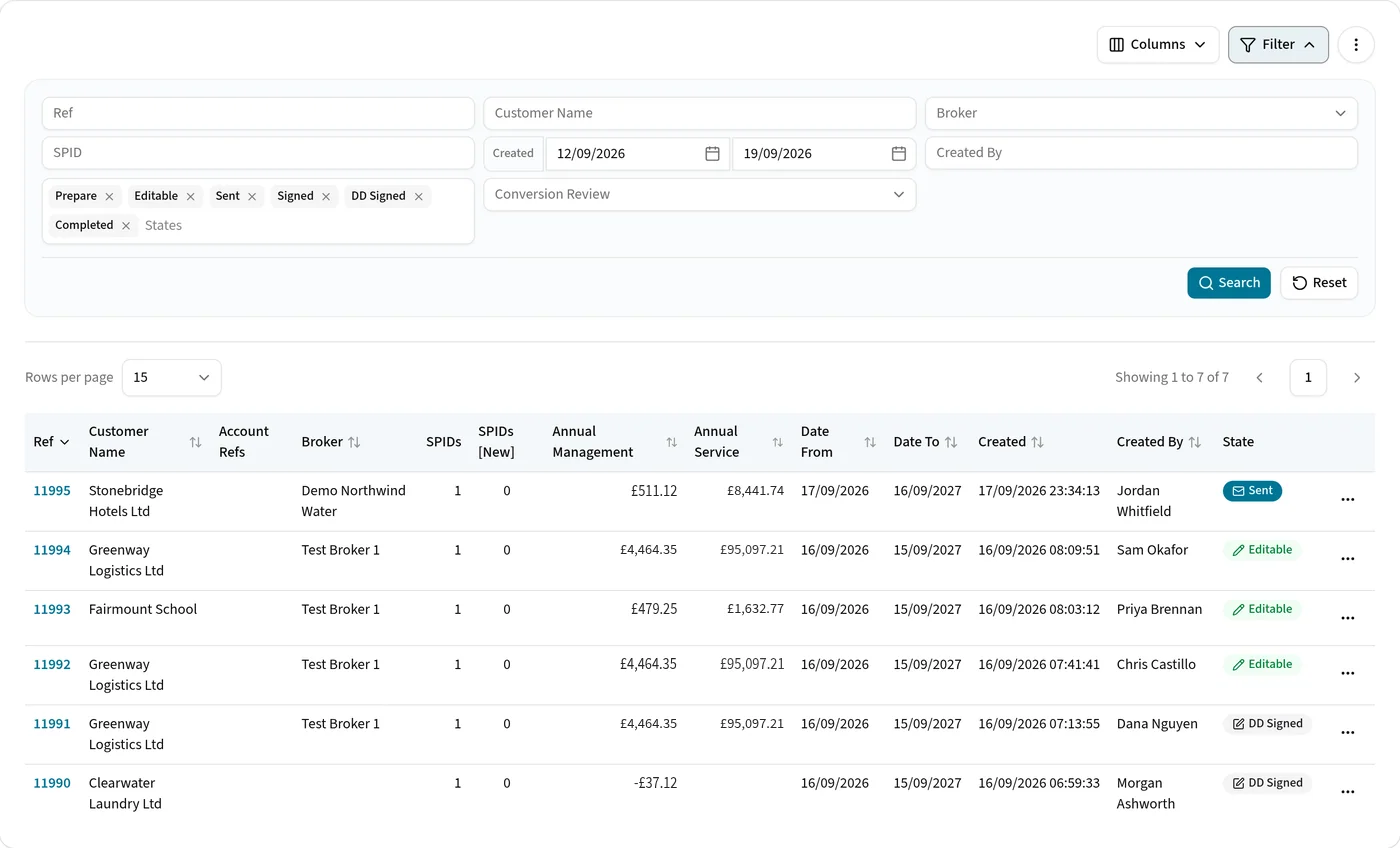1400x848 pixels.
Task: Click Morgan Ashworth created-by cell
Action: pyautogui.click(x=1146, y=793)
